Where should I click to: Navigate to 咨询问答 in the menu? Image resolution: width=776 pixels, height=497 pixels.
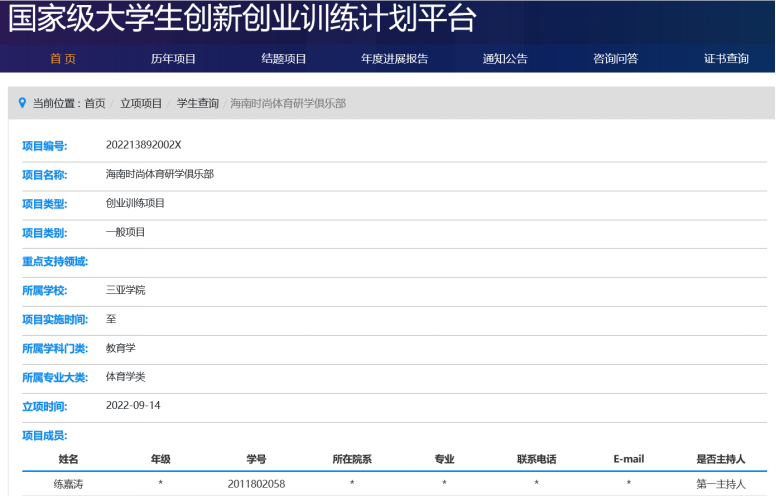[x=615, y=59]
